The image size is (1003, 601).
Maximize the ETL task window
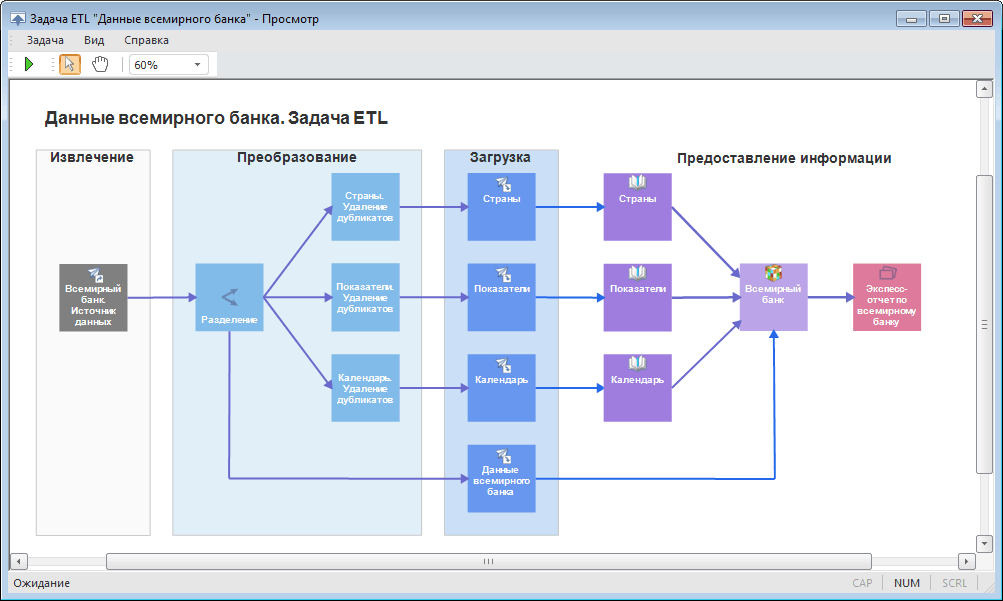click(944, 19)
